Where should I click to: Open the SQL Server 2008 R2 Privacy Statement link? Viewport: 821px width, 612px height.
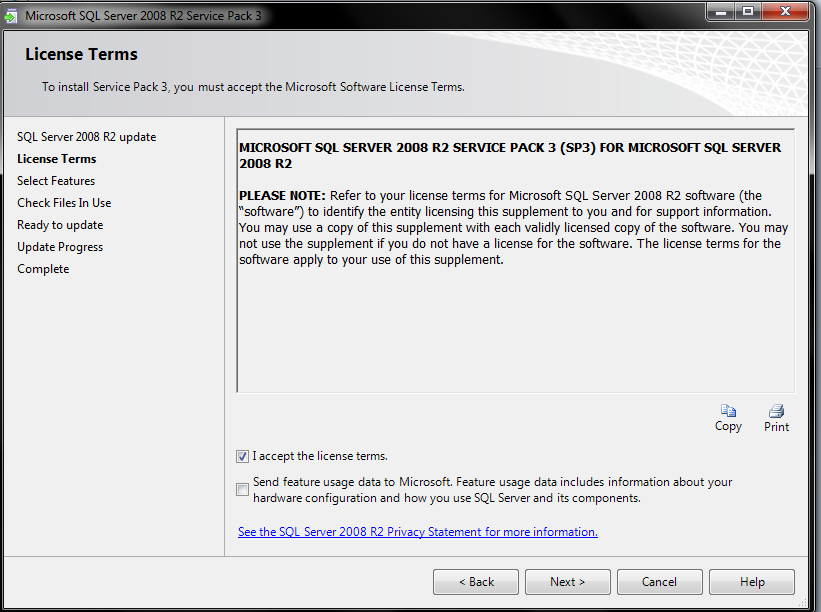coord(417,532)
